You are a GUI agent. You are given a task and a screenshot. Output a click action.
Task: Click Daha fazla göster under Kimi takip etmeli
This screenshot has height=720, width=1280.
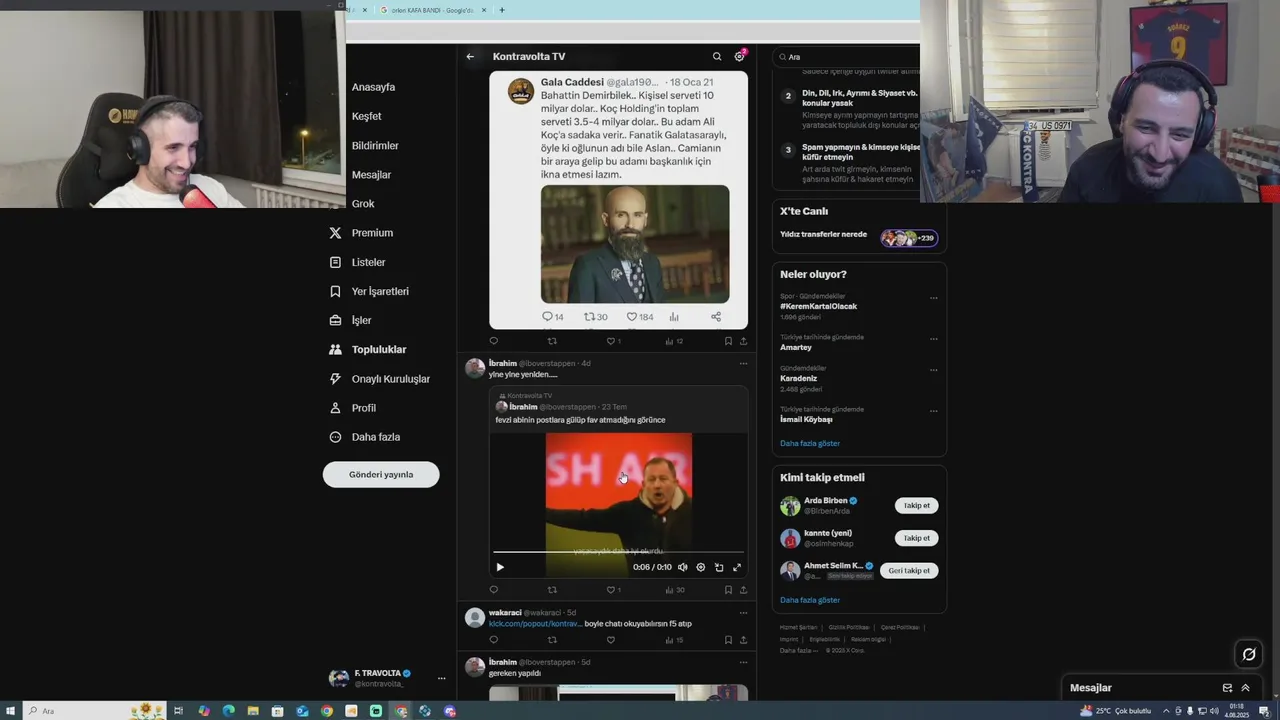point(810,600)
